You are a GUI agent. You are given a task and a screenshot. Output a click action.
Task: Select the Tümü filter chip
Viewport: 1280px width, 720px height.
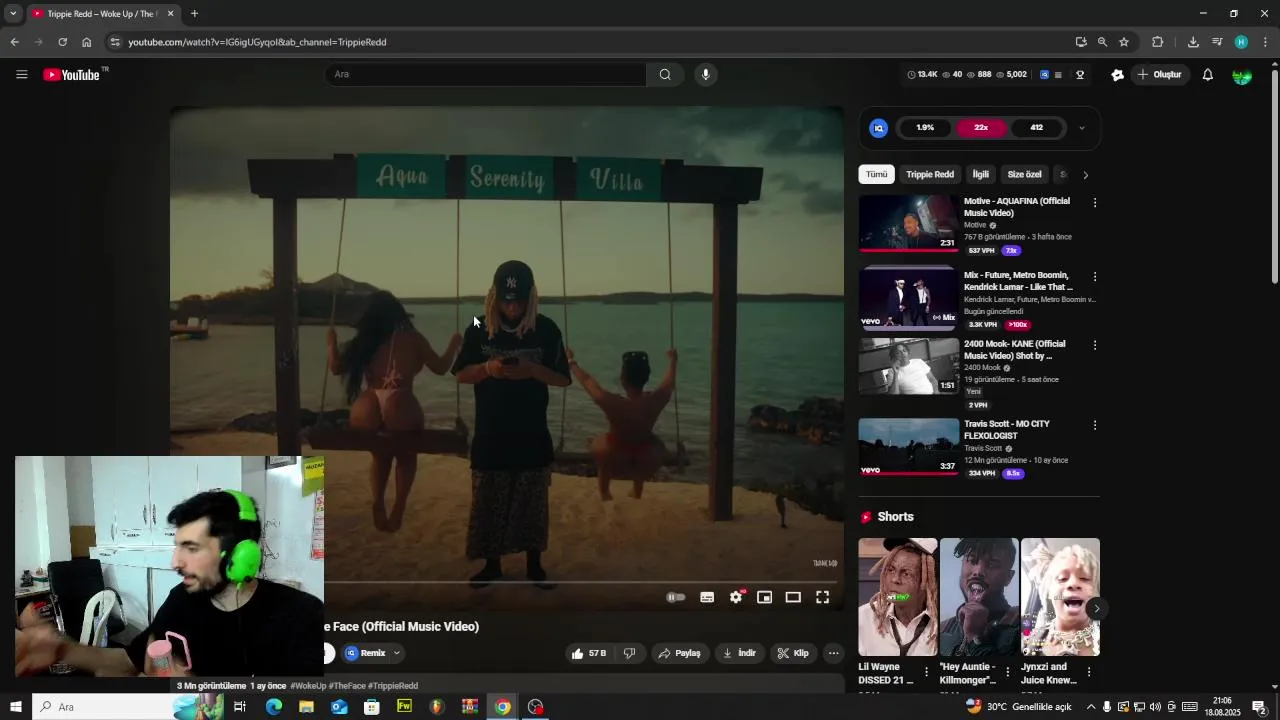click(x=876, y=174)
